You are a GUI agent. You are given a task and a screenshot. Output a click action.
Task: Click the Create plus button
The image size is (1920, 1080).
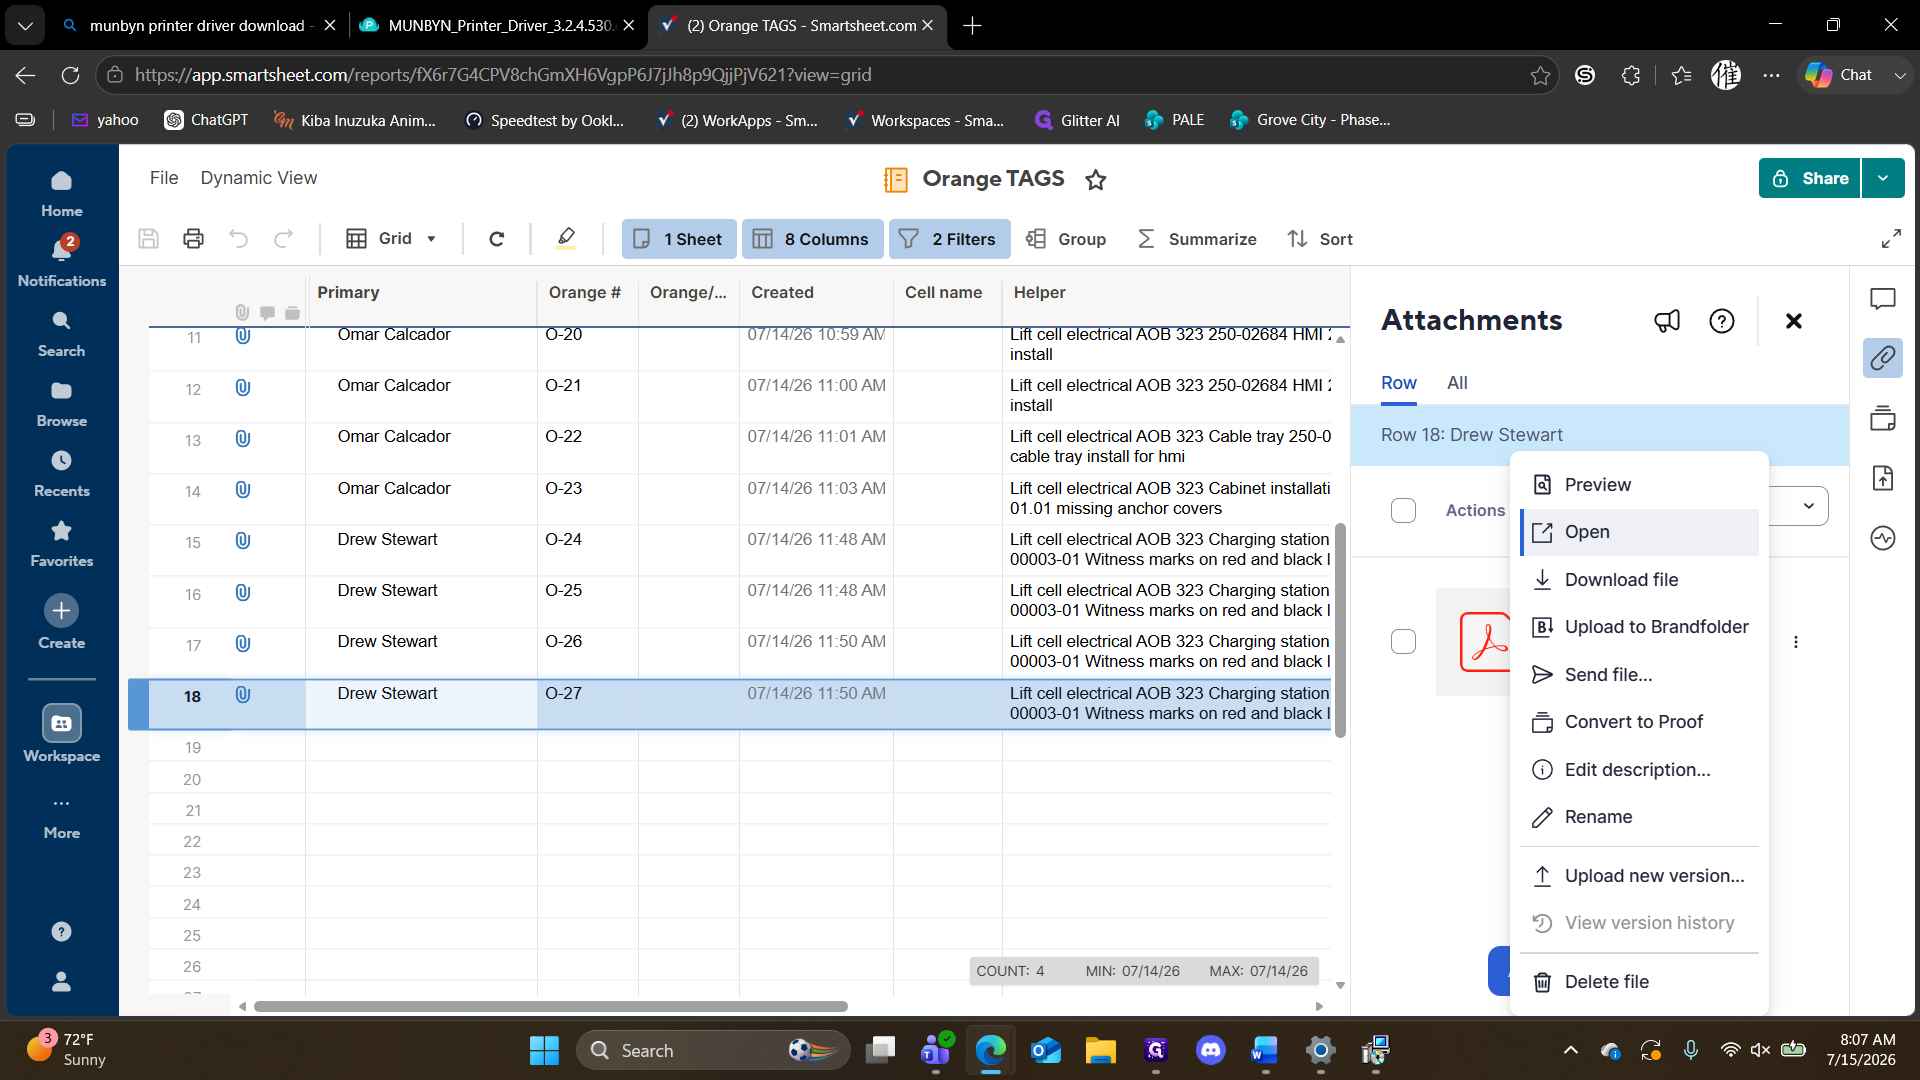coord(61,610)
